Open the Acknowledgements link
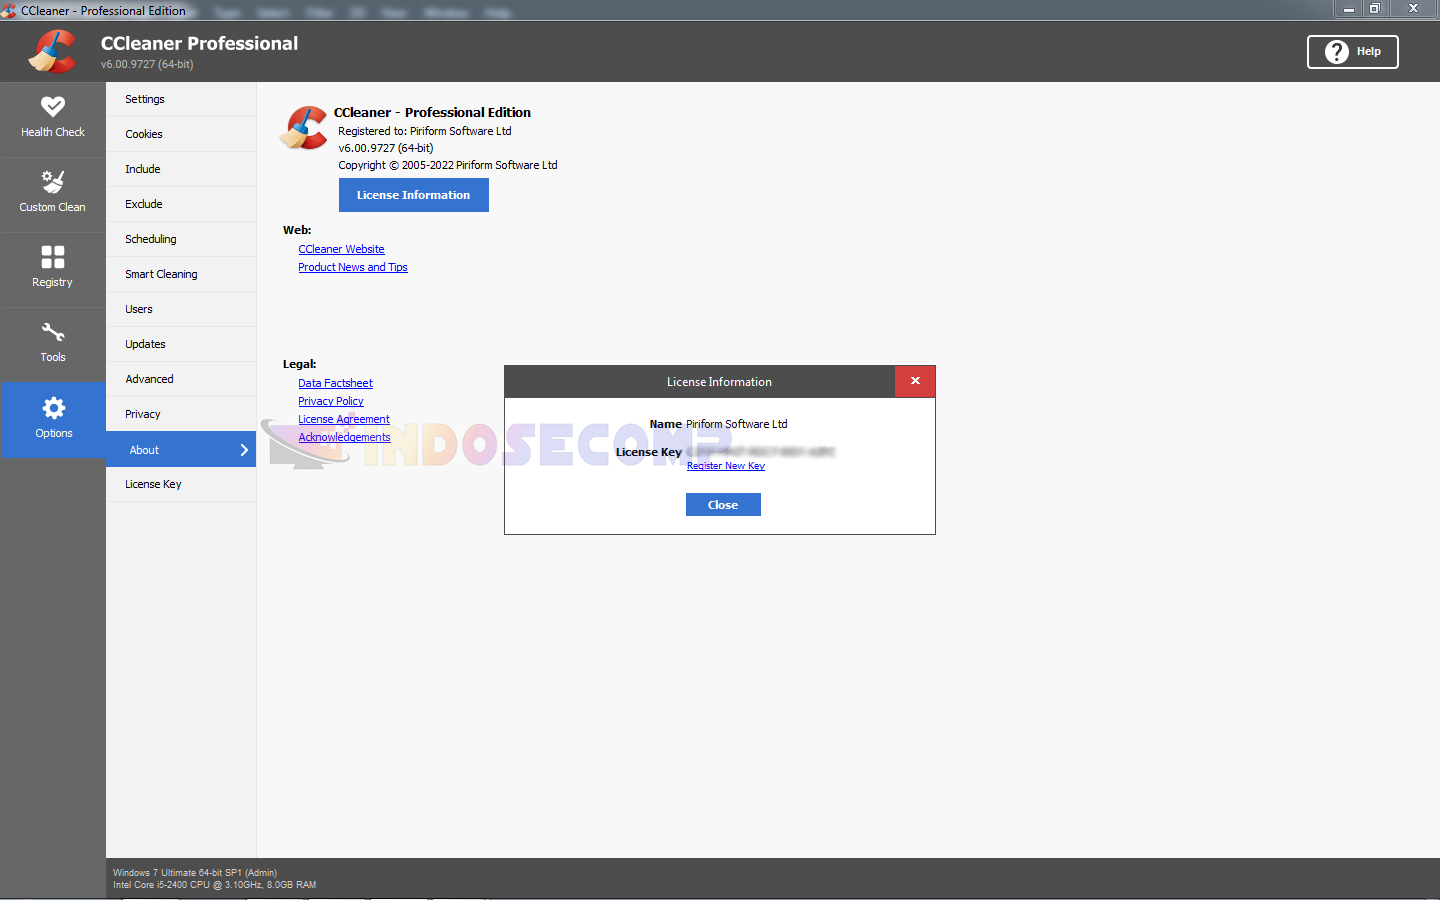 coord(344,437)
